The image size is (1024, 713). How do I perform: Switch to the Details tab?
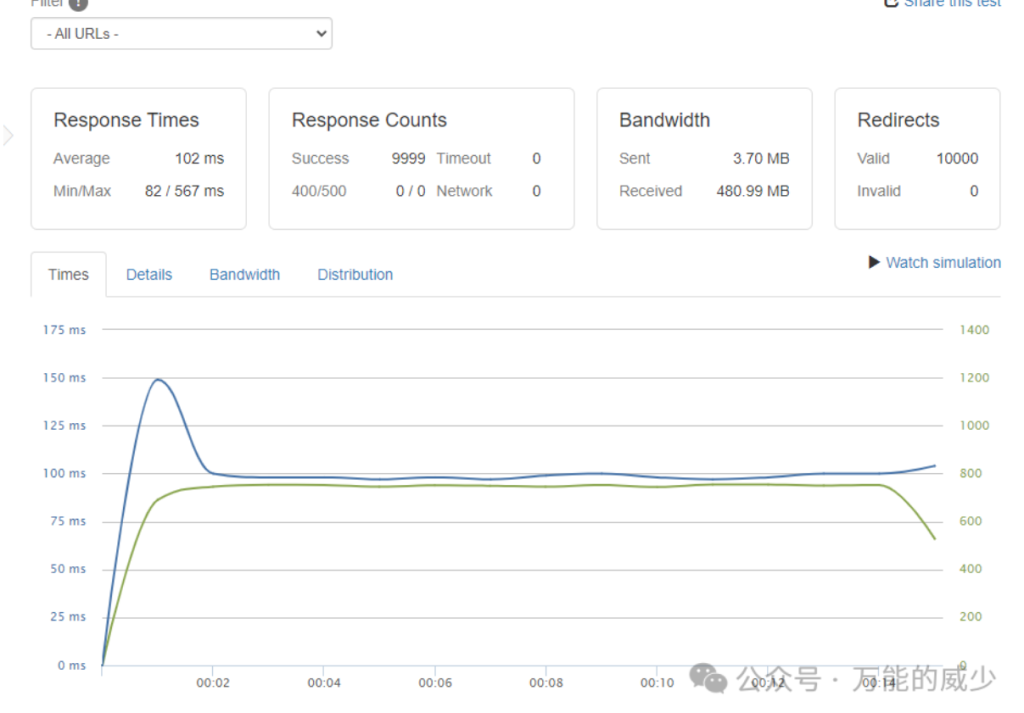click(149, 275)
